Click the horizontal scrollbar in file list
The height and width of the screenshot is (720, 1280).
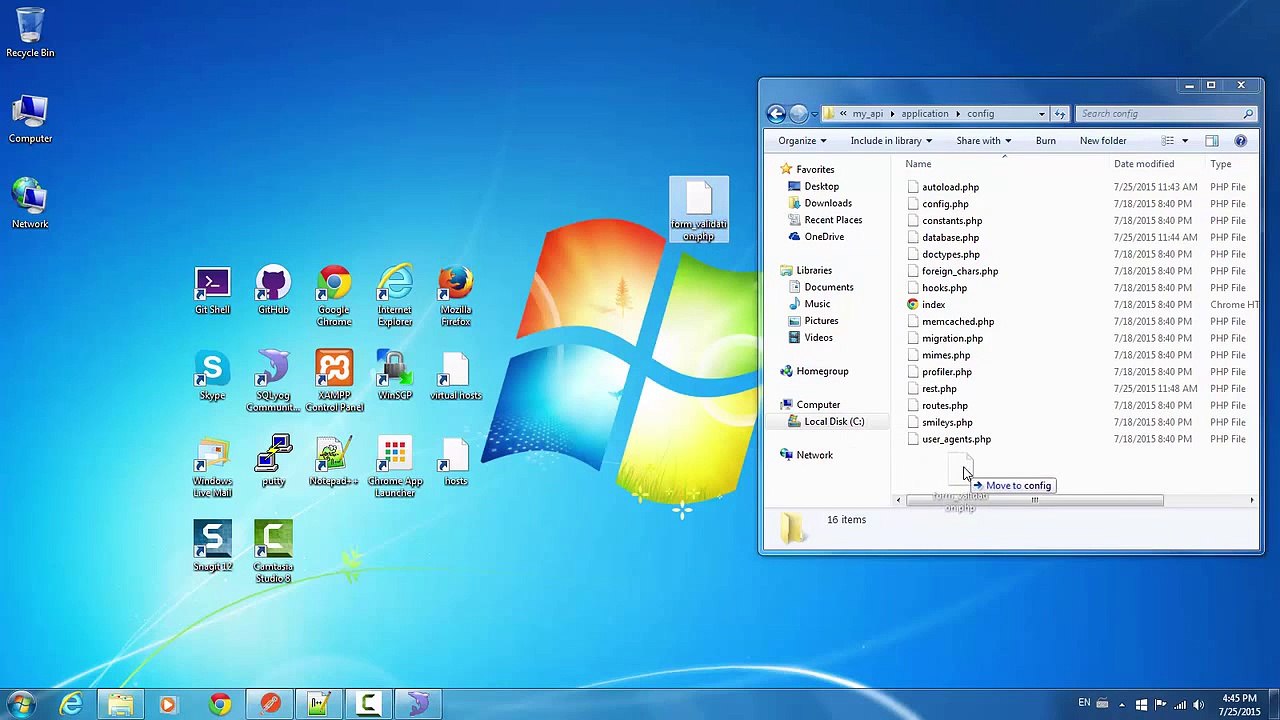(1035, 500)
